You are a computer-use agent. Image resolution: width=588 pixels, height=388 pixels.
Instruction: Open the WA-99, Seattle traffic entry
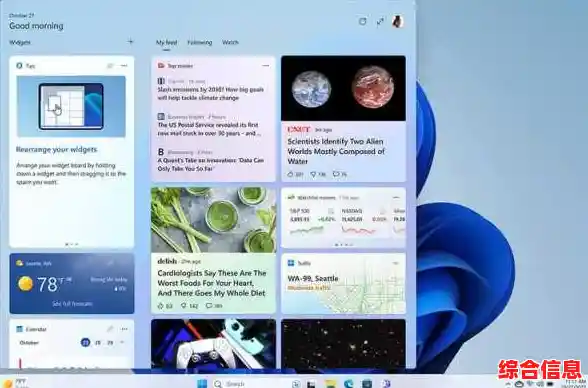313,278
